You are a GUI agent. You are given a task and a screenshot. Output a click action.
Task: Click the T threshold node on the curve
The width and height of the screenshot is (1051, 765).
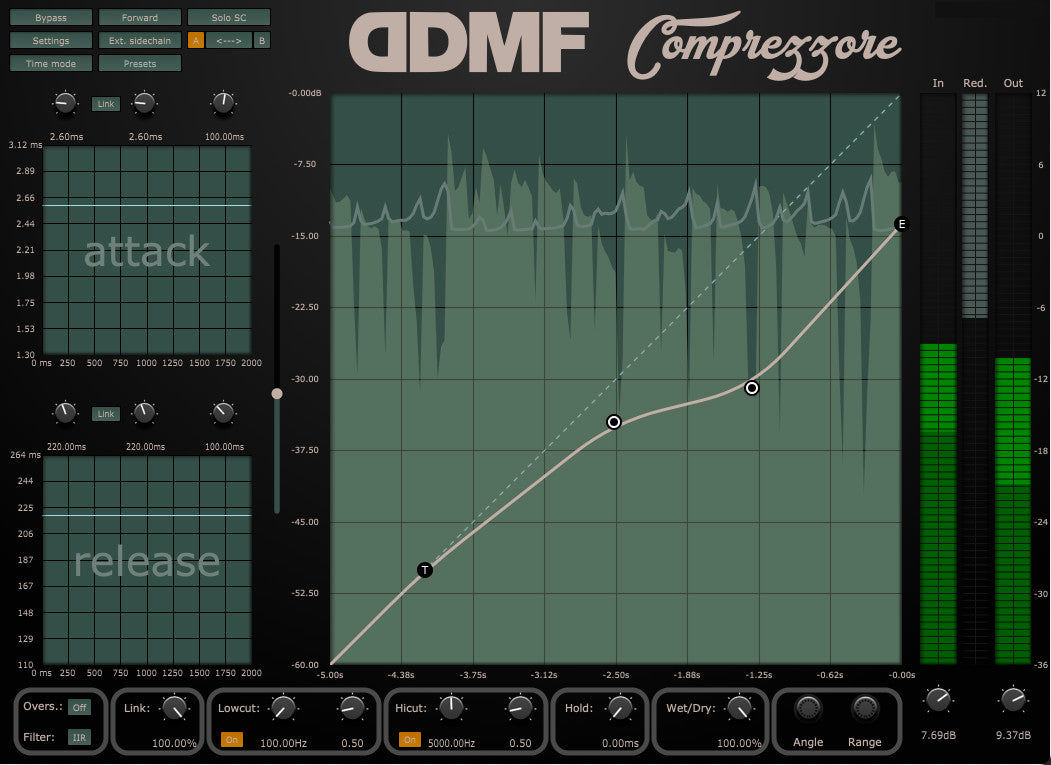[x=425, y=570]
